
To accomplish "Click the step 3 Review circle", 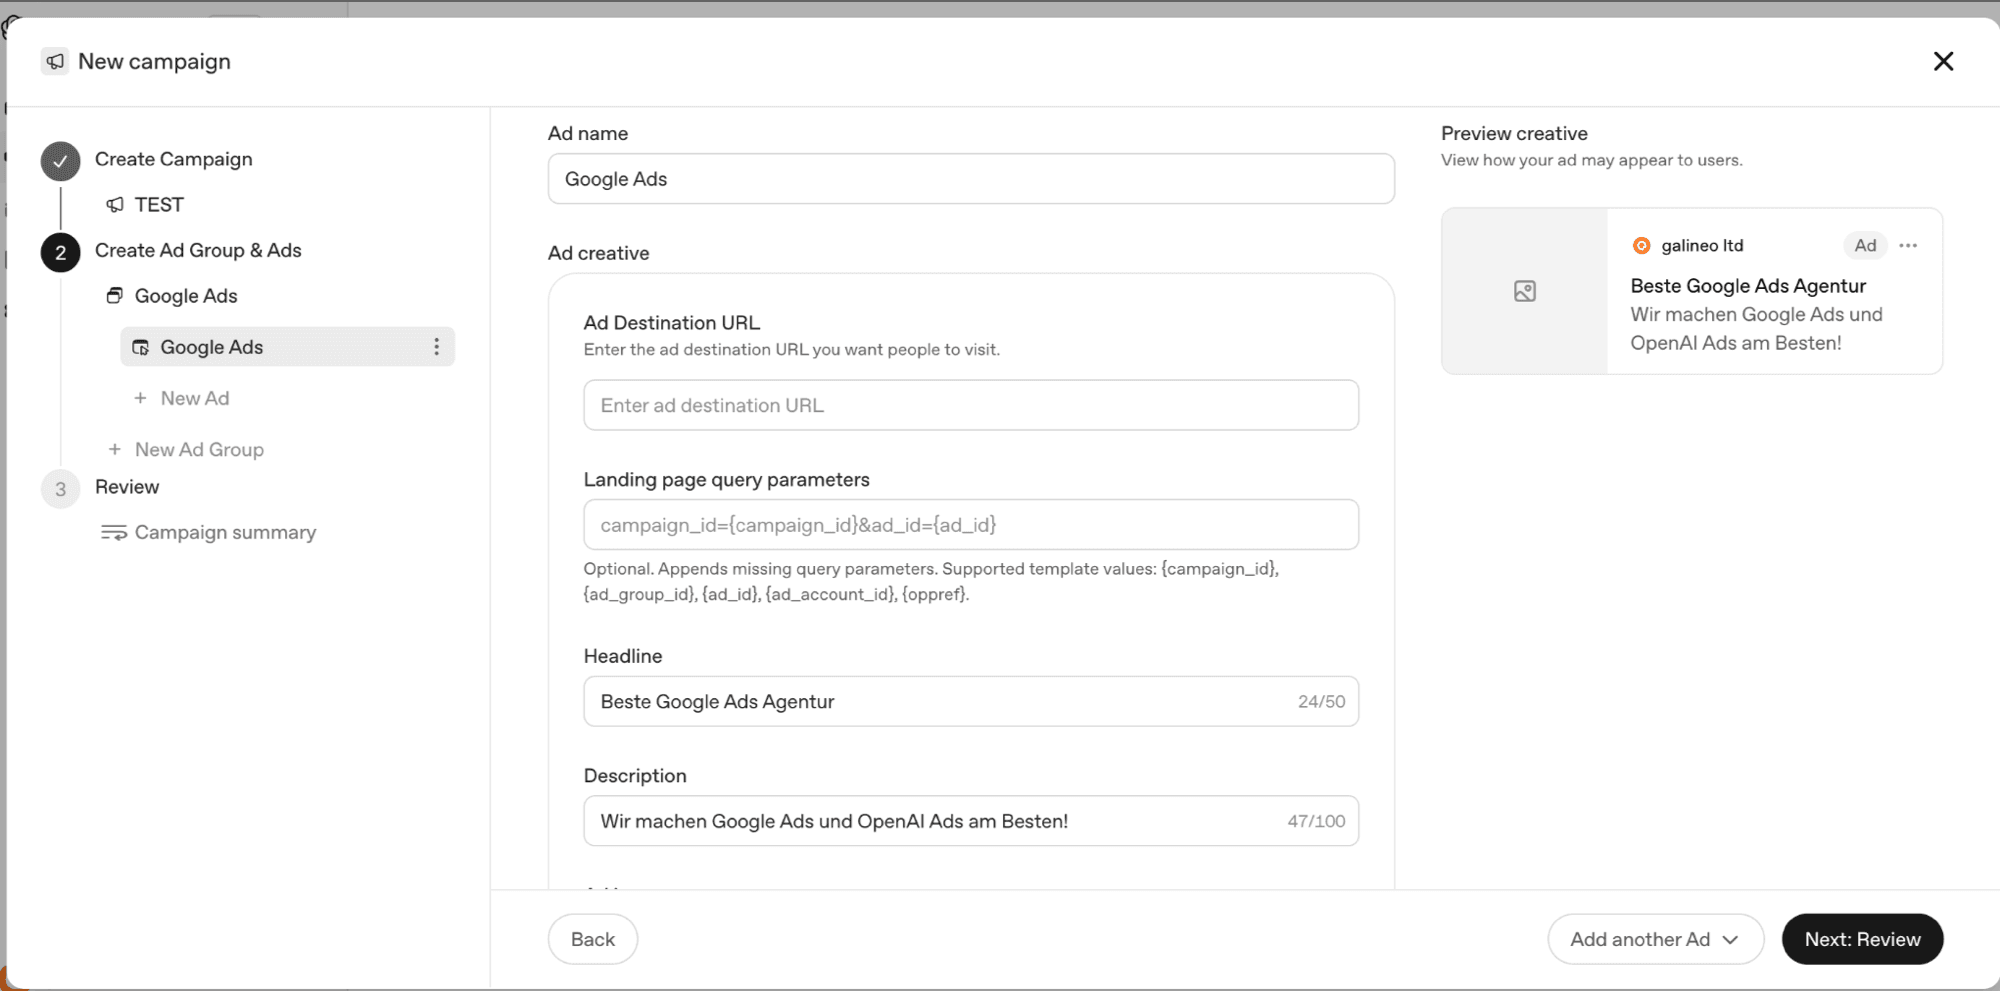I will (60, 489).
